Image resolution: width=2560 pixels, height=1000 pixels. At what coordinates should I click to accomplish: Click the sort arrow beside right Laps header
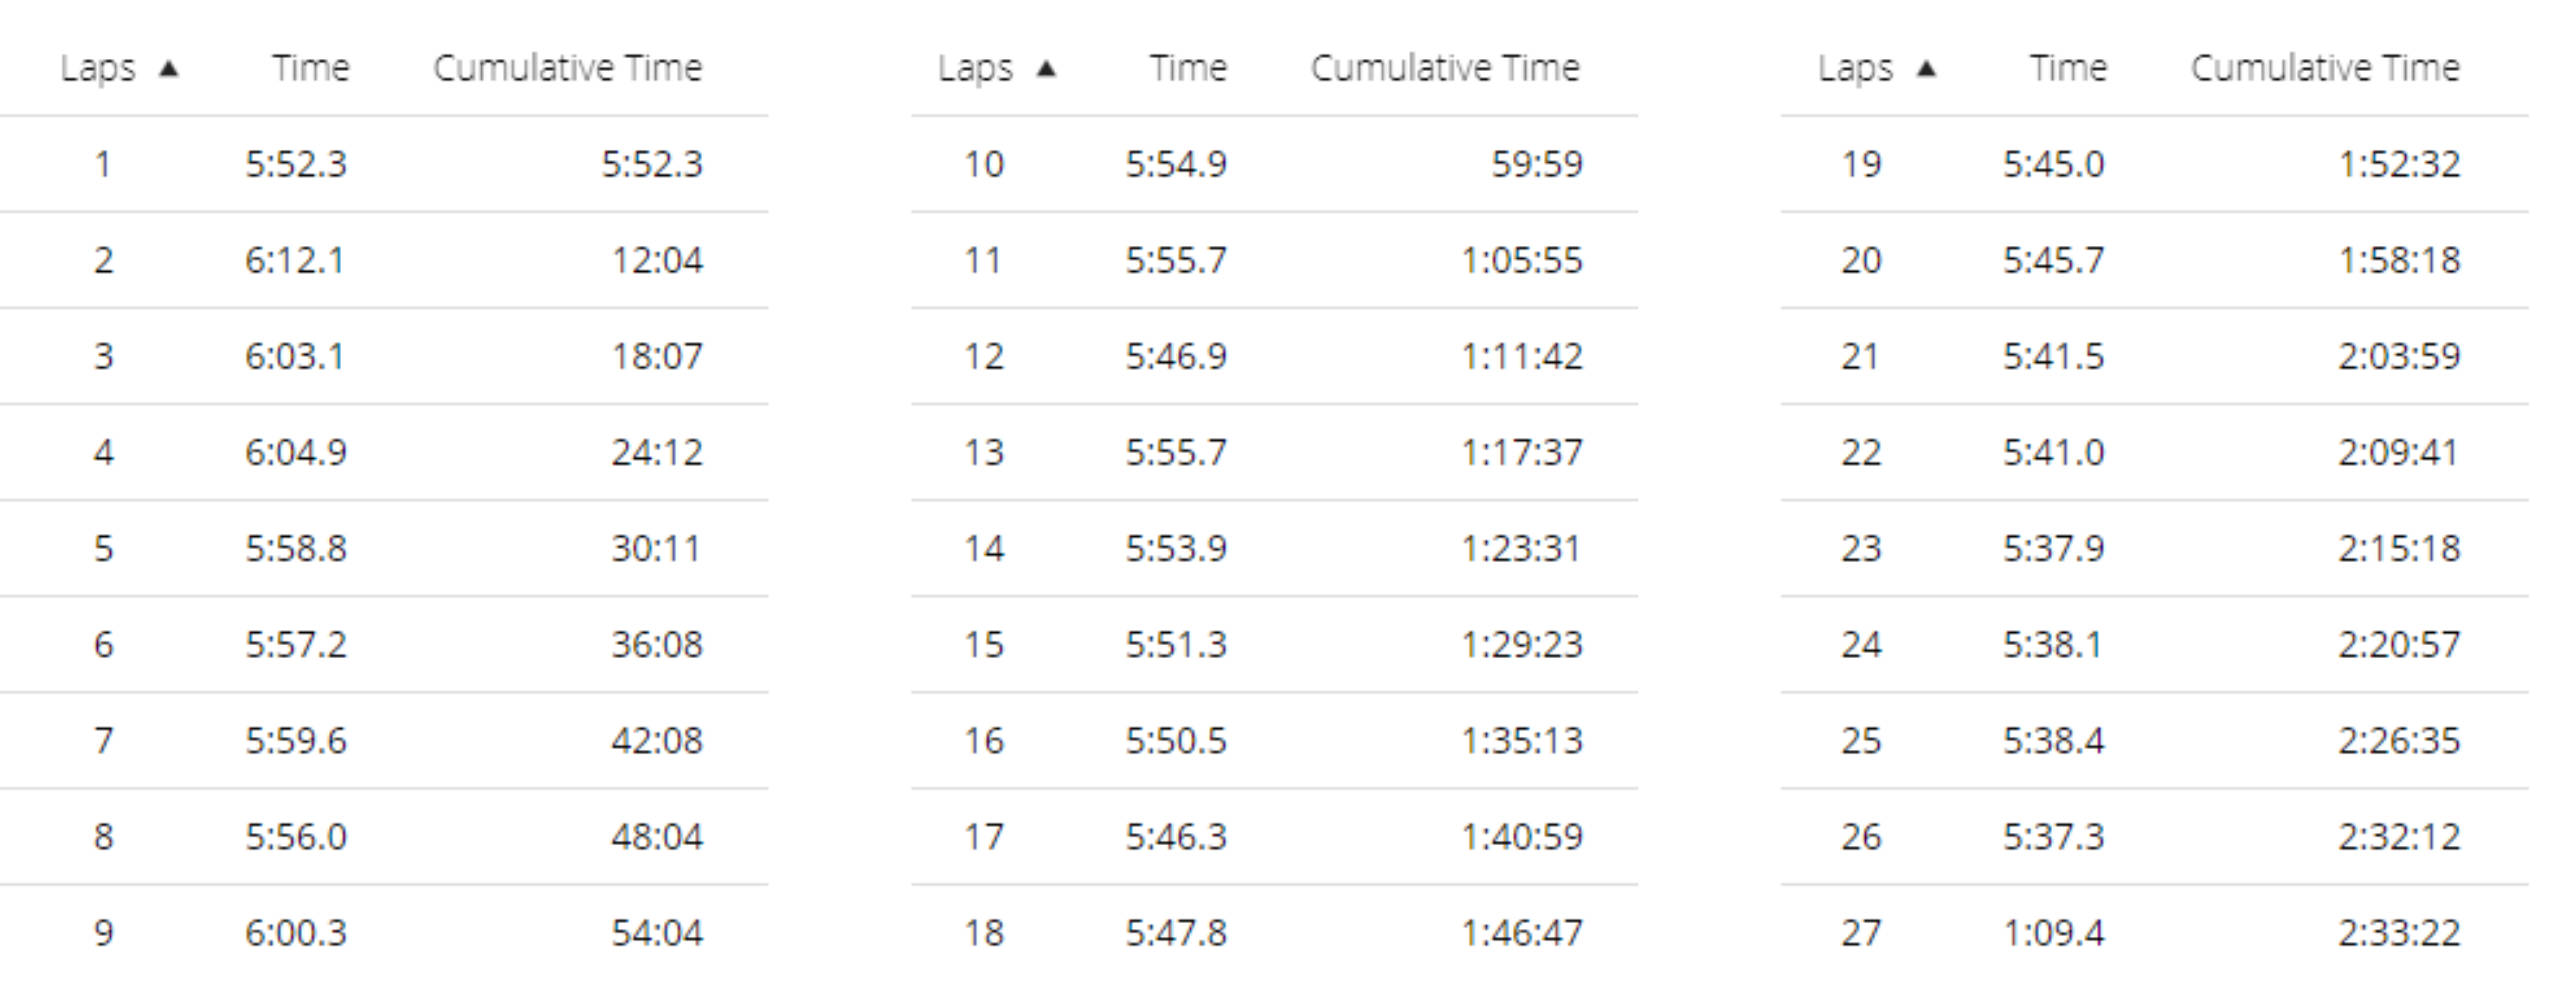[x=1926, y=69]
